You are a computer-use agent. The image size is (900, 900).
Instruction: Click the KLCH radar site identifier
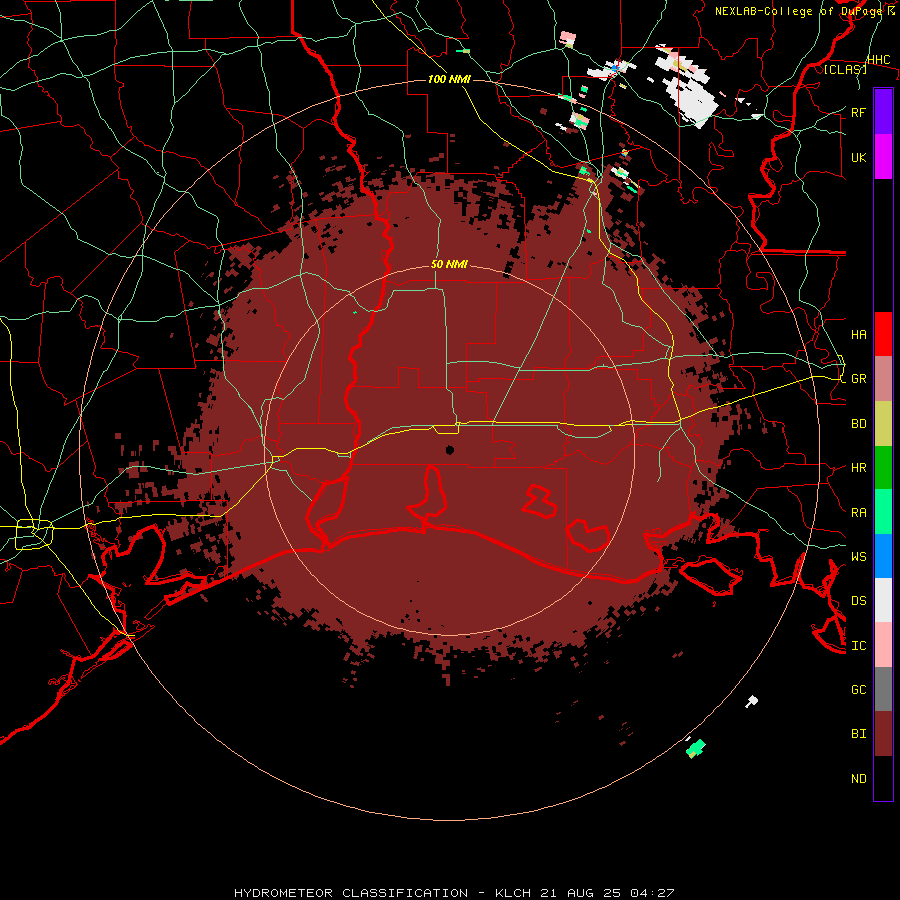(x=513, y=893)
